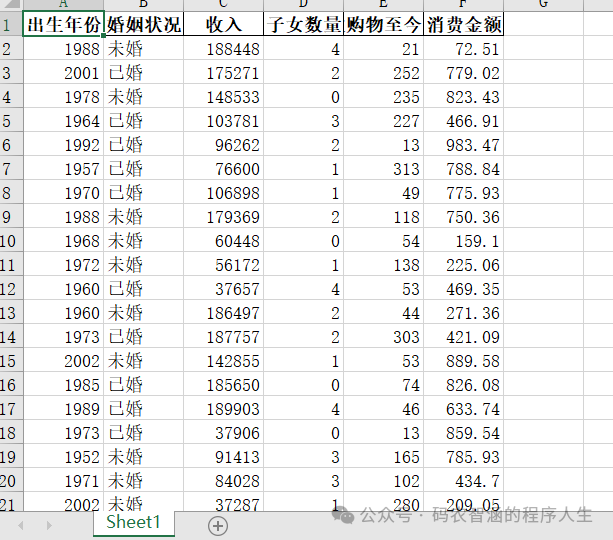The width and height of the screenshot is (613, 540).
Task: Click the previous sheet navigation arrow
Action: [21, 525]
